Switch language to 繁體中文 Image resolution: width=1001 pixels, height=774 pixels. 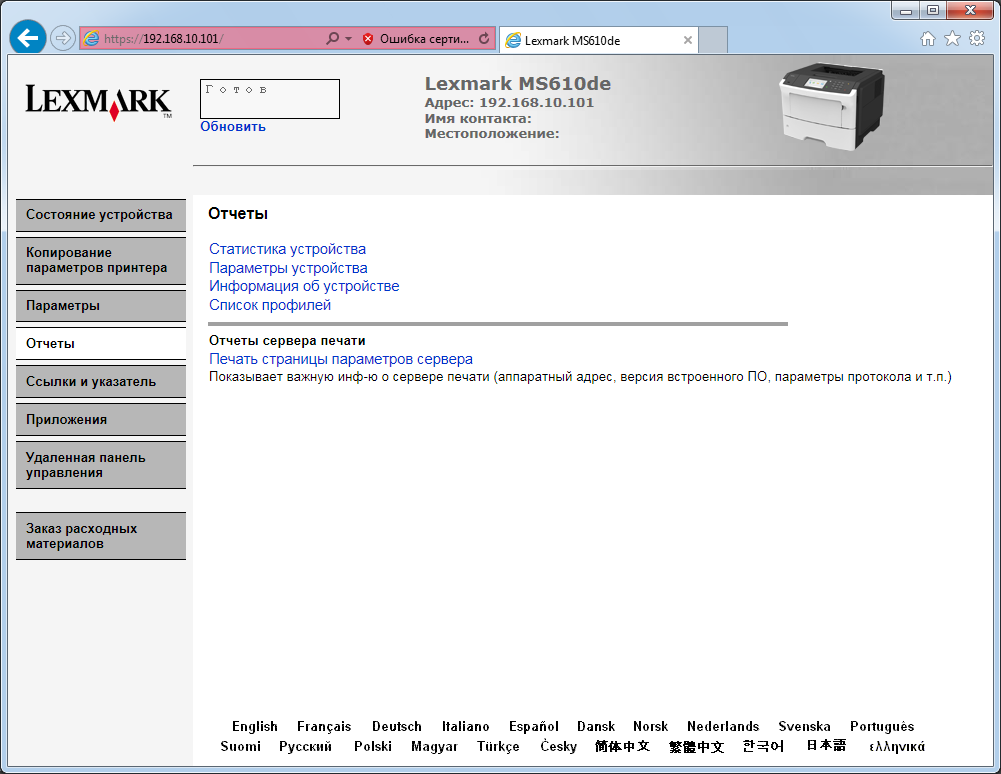coord(696,747)
